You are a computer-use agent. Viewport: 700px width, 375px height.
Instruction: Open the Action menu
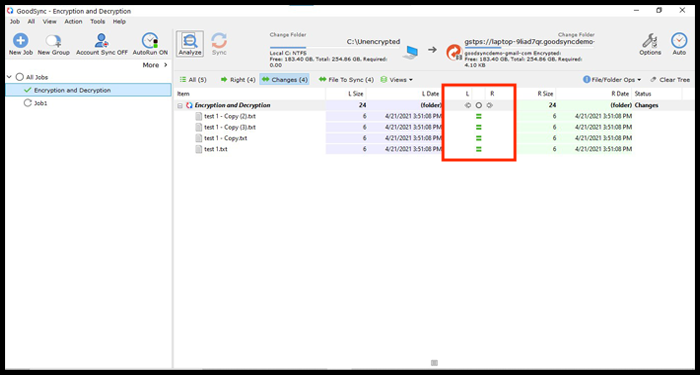tap(73, 21)
